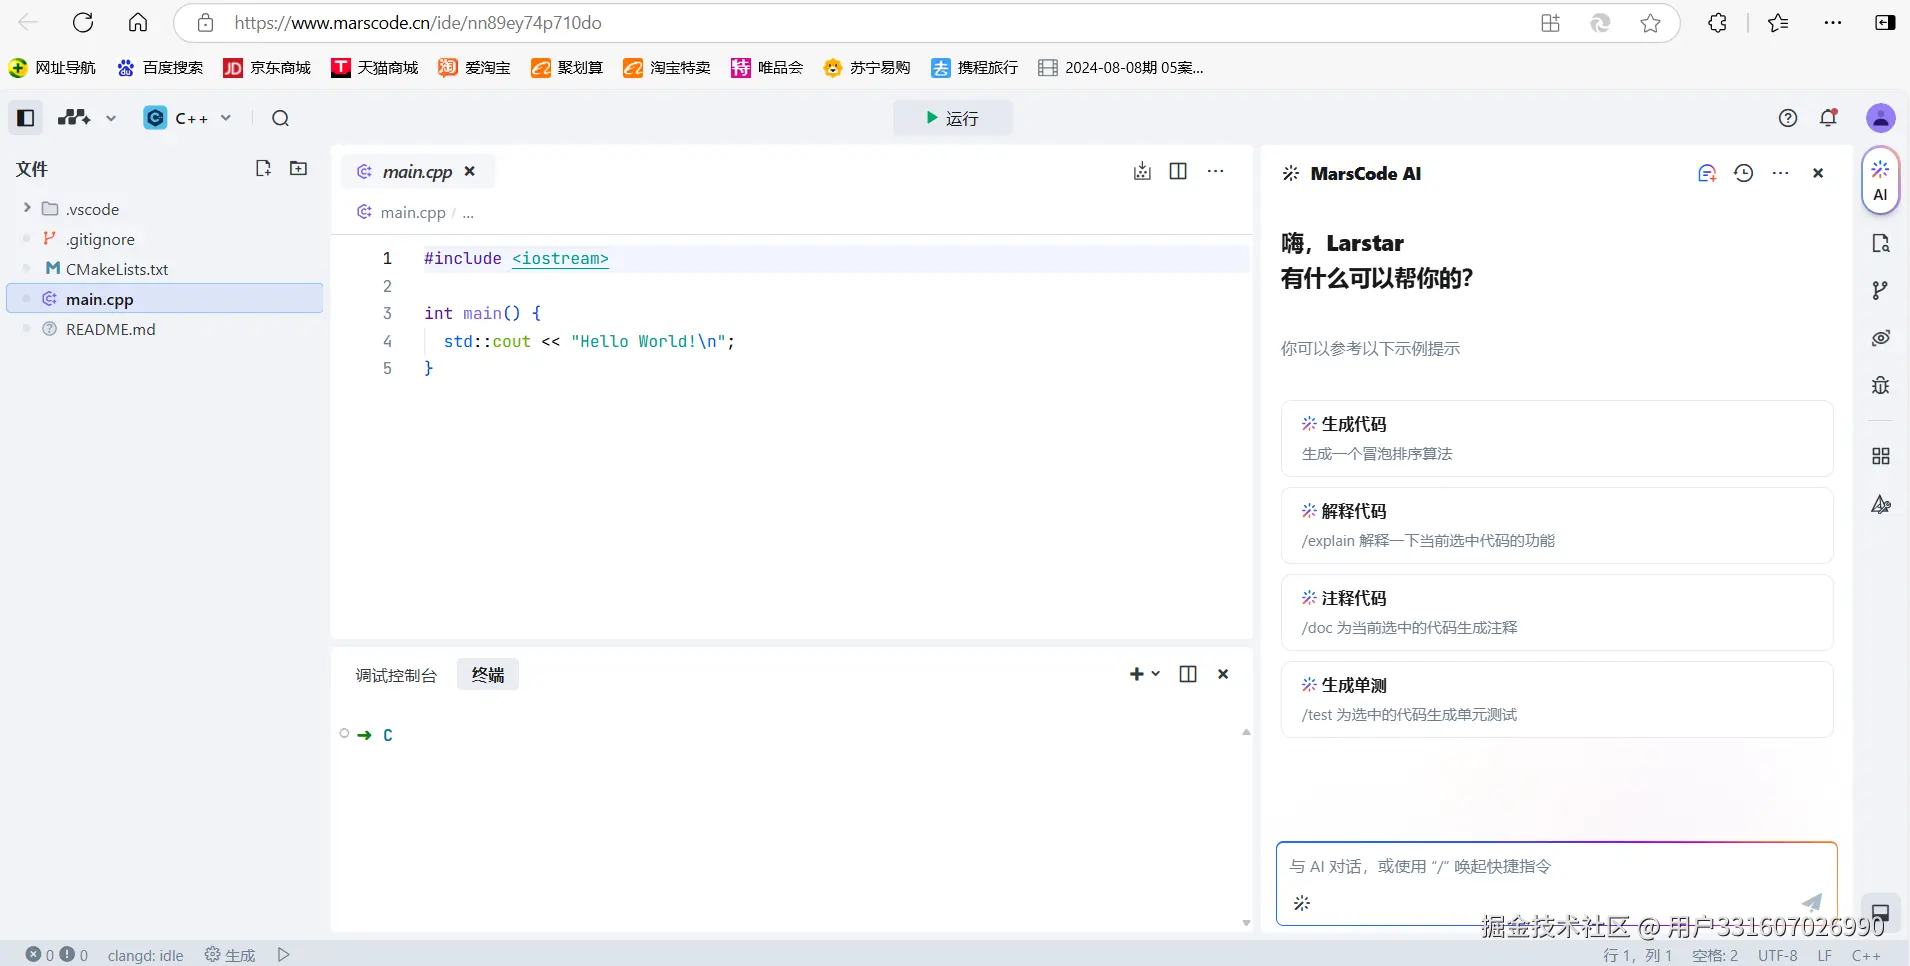
Task: Open MarsCode AI more options menu
Action: coord(1781,173)
